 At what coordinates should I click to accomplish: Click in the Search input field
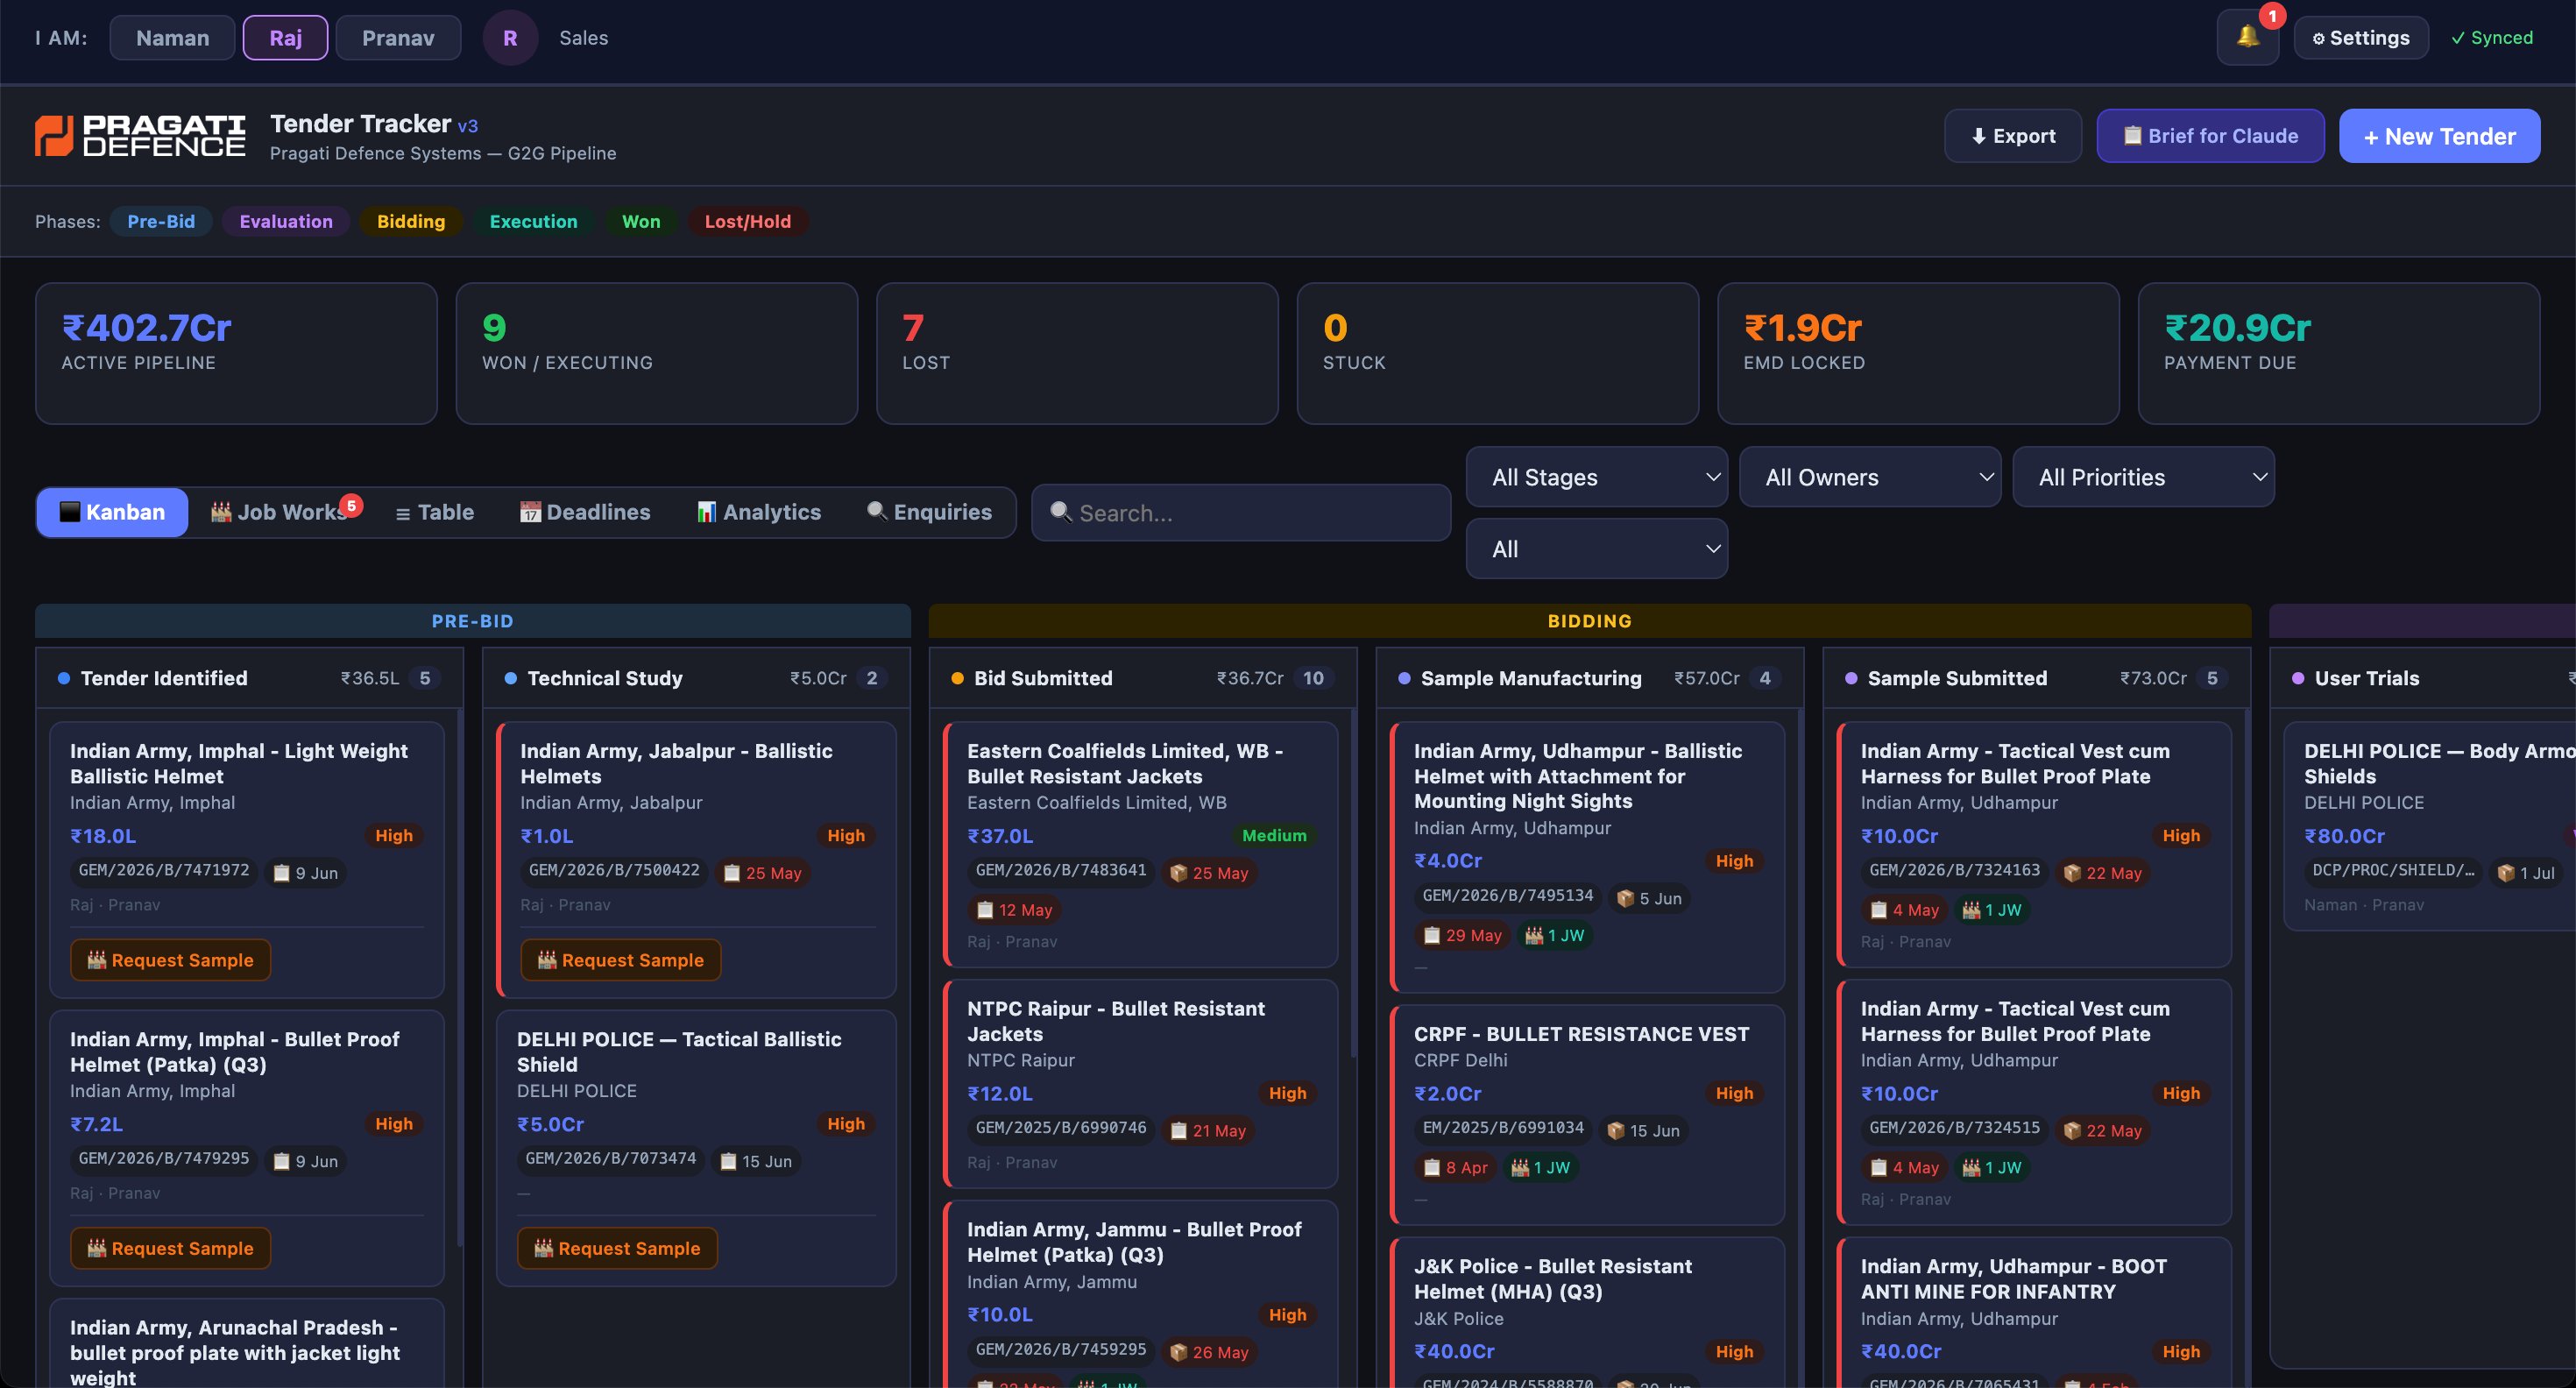tap(1241, 512)
